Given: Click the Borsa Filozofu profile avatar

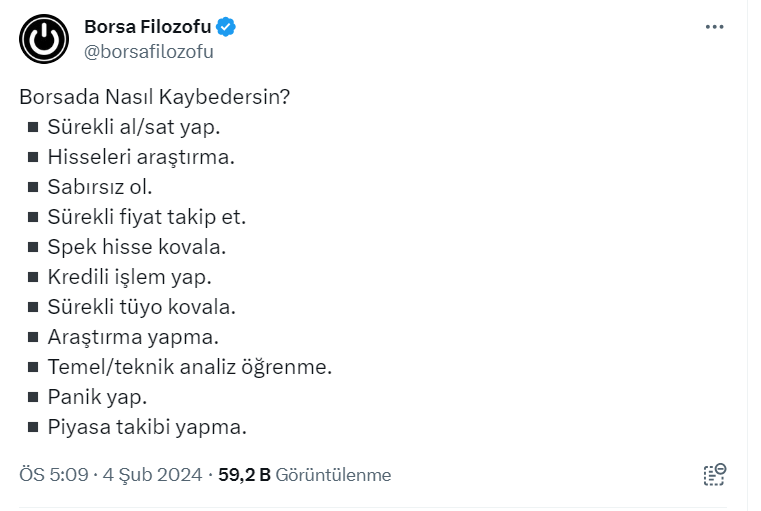Looking at the screenshot, I should [x=42, y=39].
